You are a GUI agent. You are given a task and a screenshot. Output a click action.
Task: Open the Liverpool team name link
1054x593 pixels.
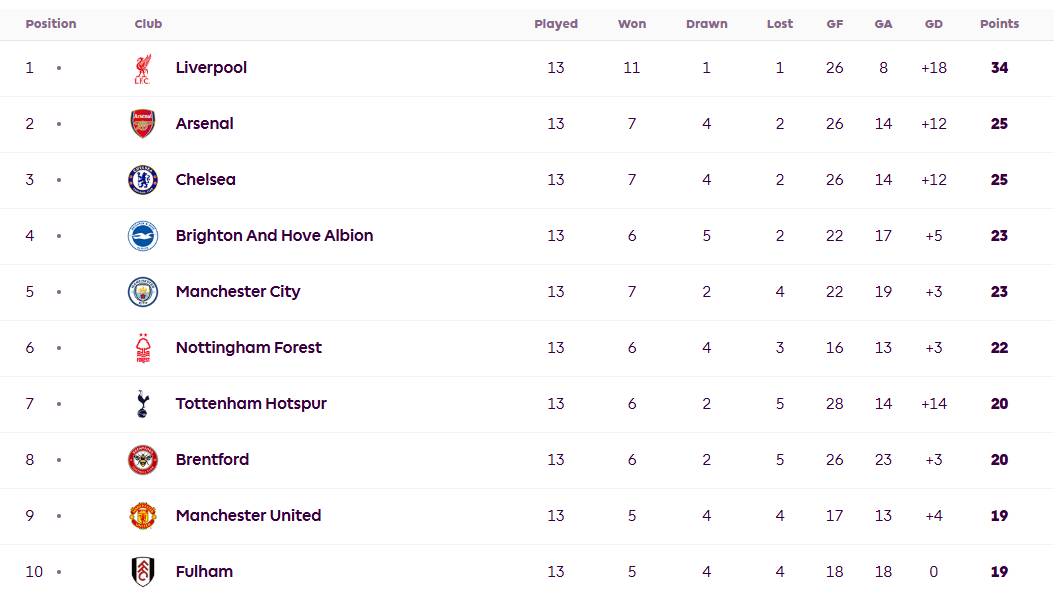click(x=211, y=68)
